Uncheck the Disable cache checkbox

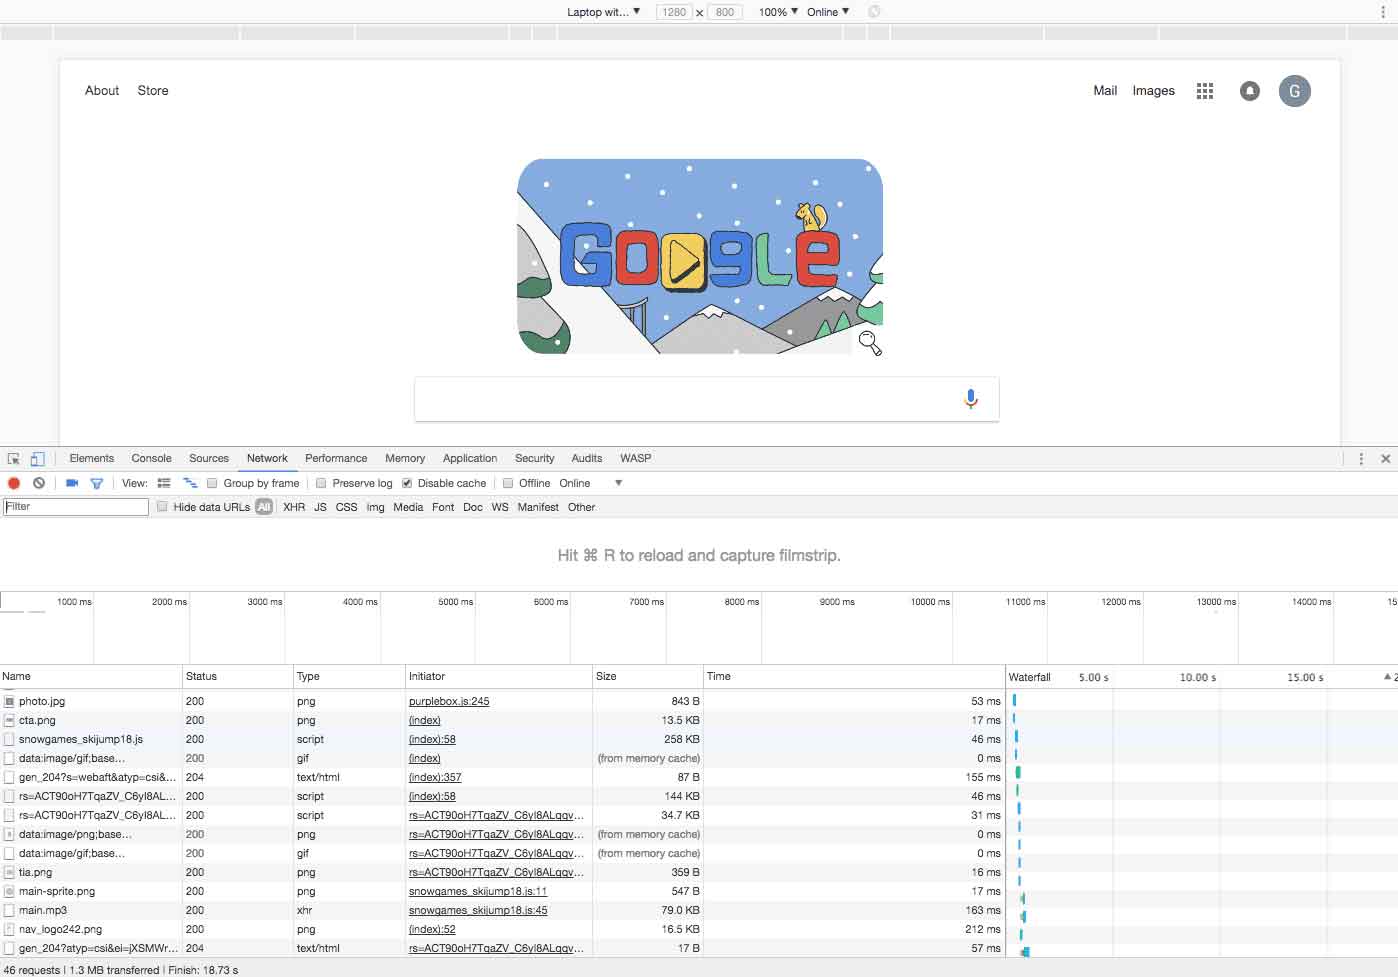(x=407, y=483)
